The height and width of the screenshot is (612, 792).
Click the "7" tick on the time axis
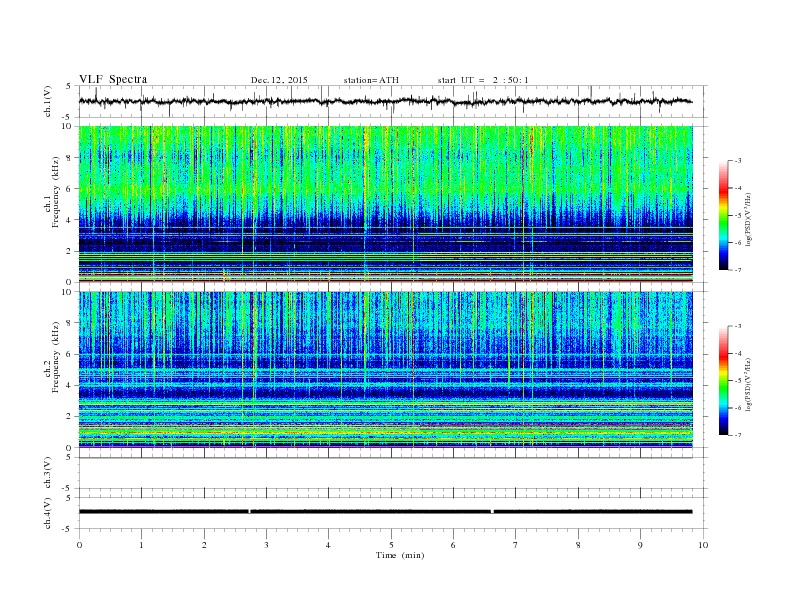516,545
